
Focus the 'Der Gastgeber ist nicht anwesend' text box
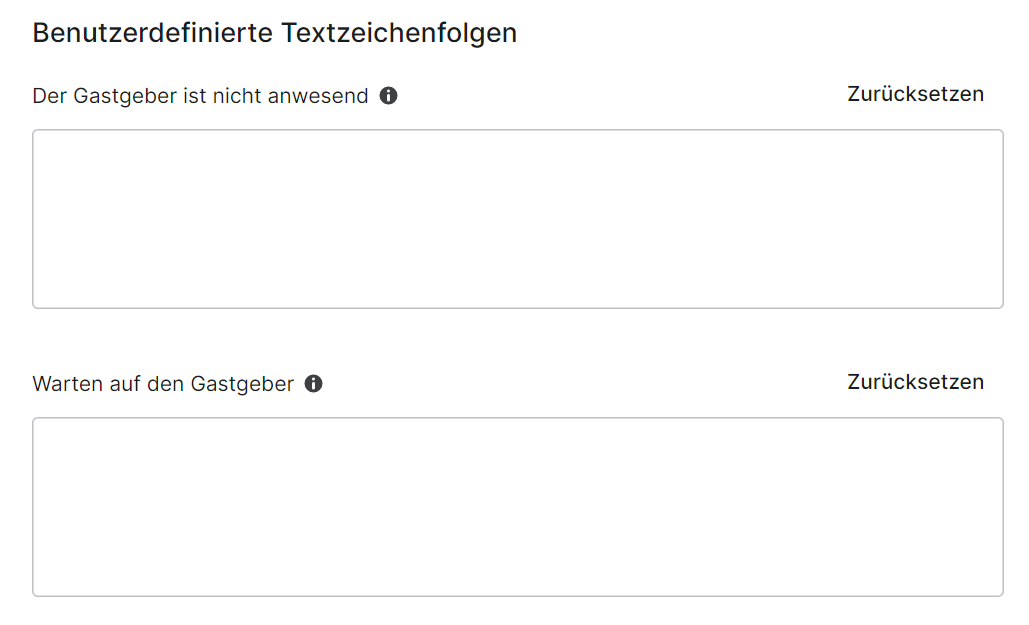pos(518,219)
